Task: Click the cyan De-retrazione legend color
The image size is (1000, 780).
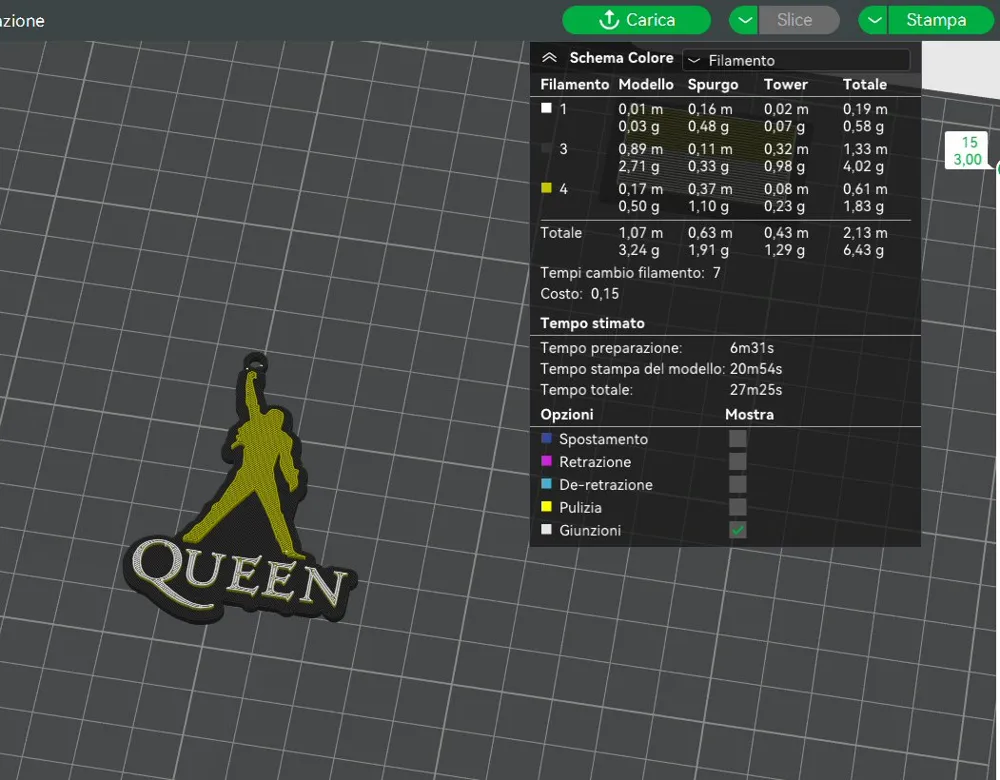Action: (547, 484)
